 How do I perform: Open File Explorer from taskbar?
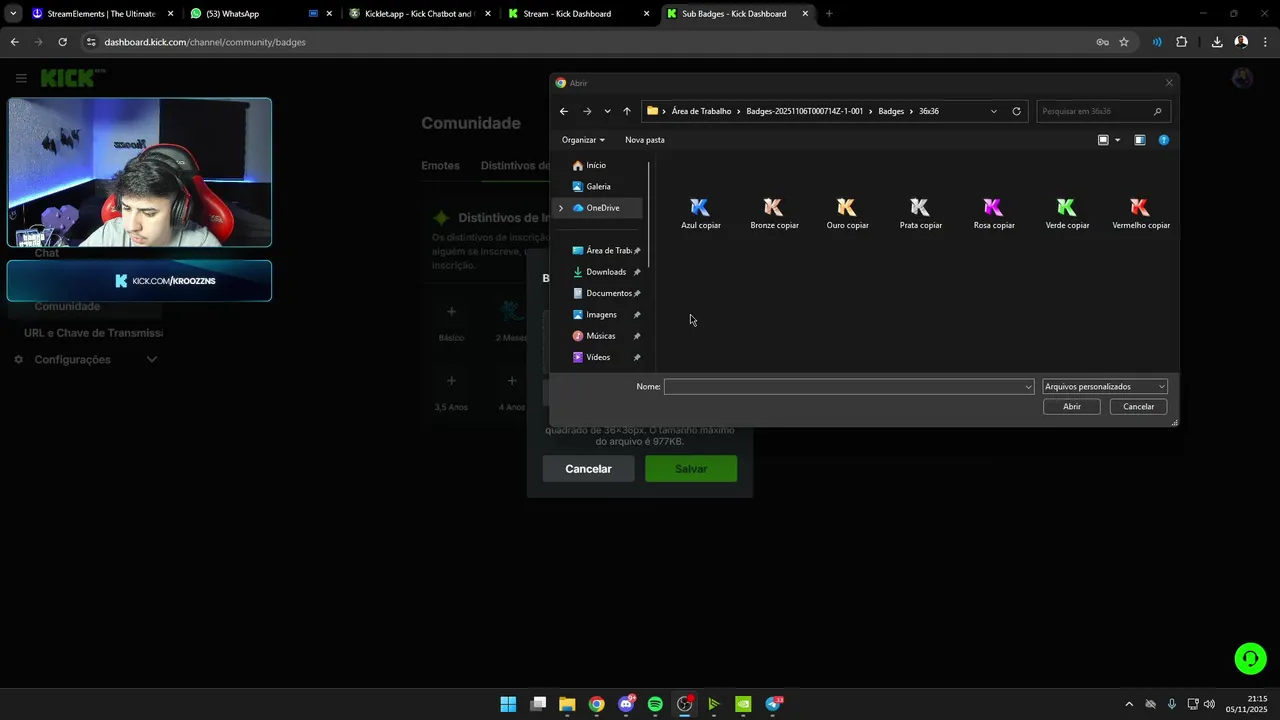click(567, 704)
